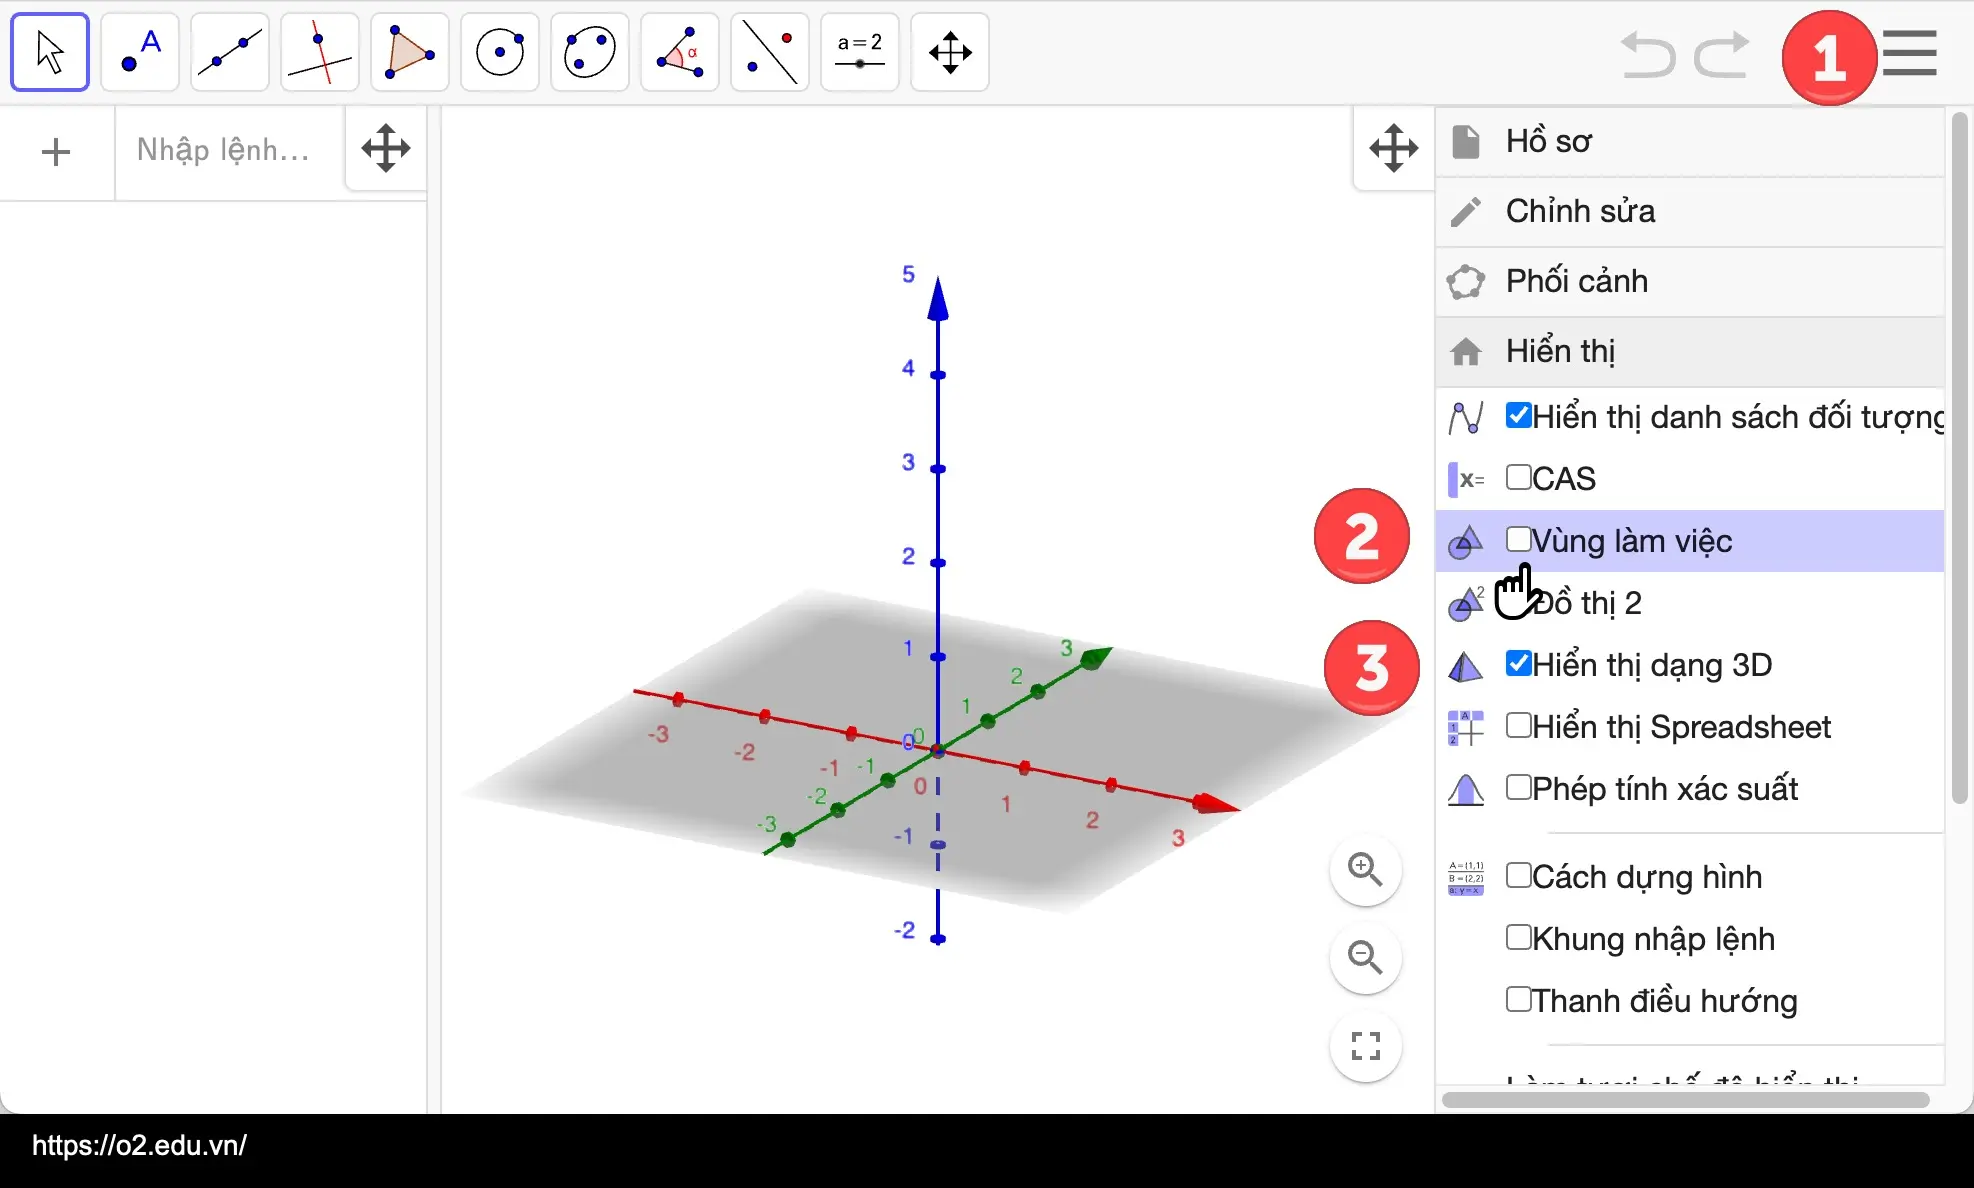The height and width of the screenshot is (1188, 1974).
Task: Click the Chỉnh sửa pencil icon
Action: (x=1466, y=212)
